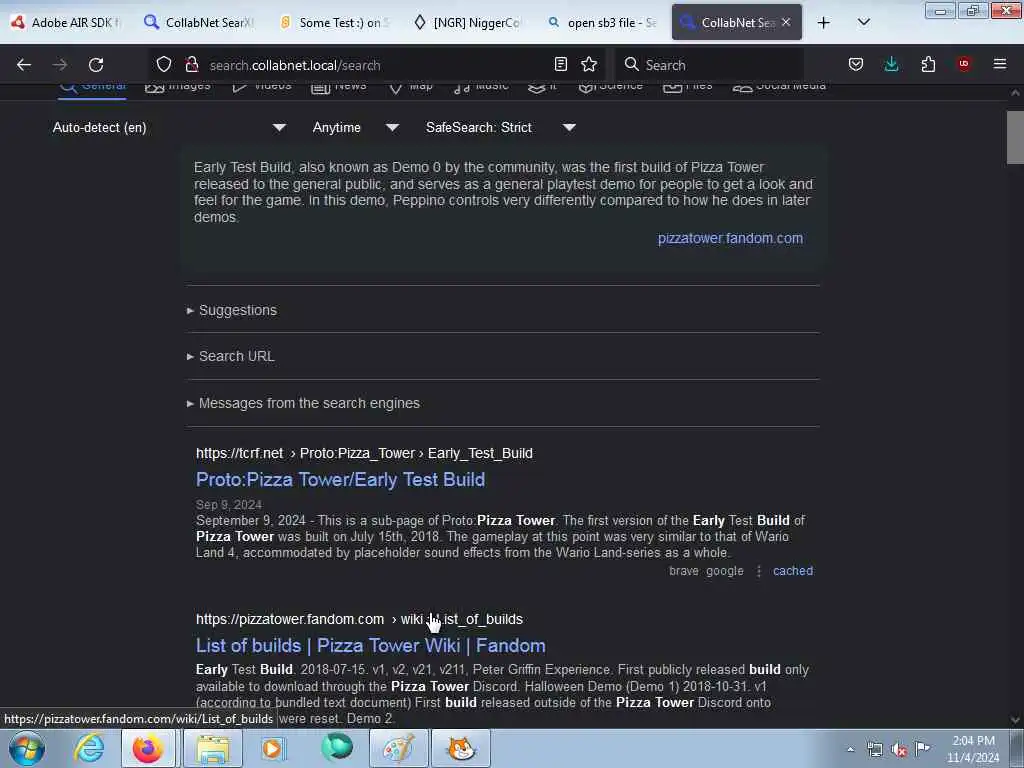Click the 'brave' engine label
The height and width of the screenshot is (768, 1024).
(x=684, y=571)
